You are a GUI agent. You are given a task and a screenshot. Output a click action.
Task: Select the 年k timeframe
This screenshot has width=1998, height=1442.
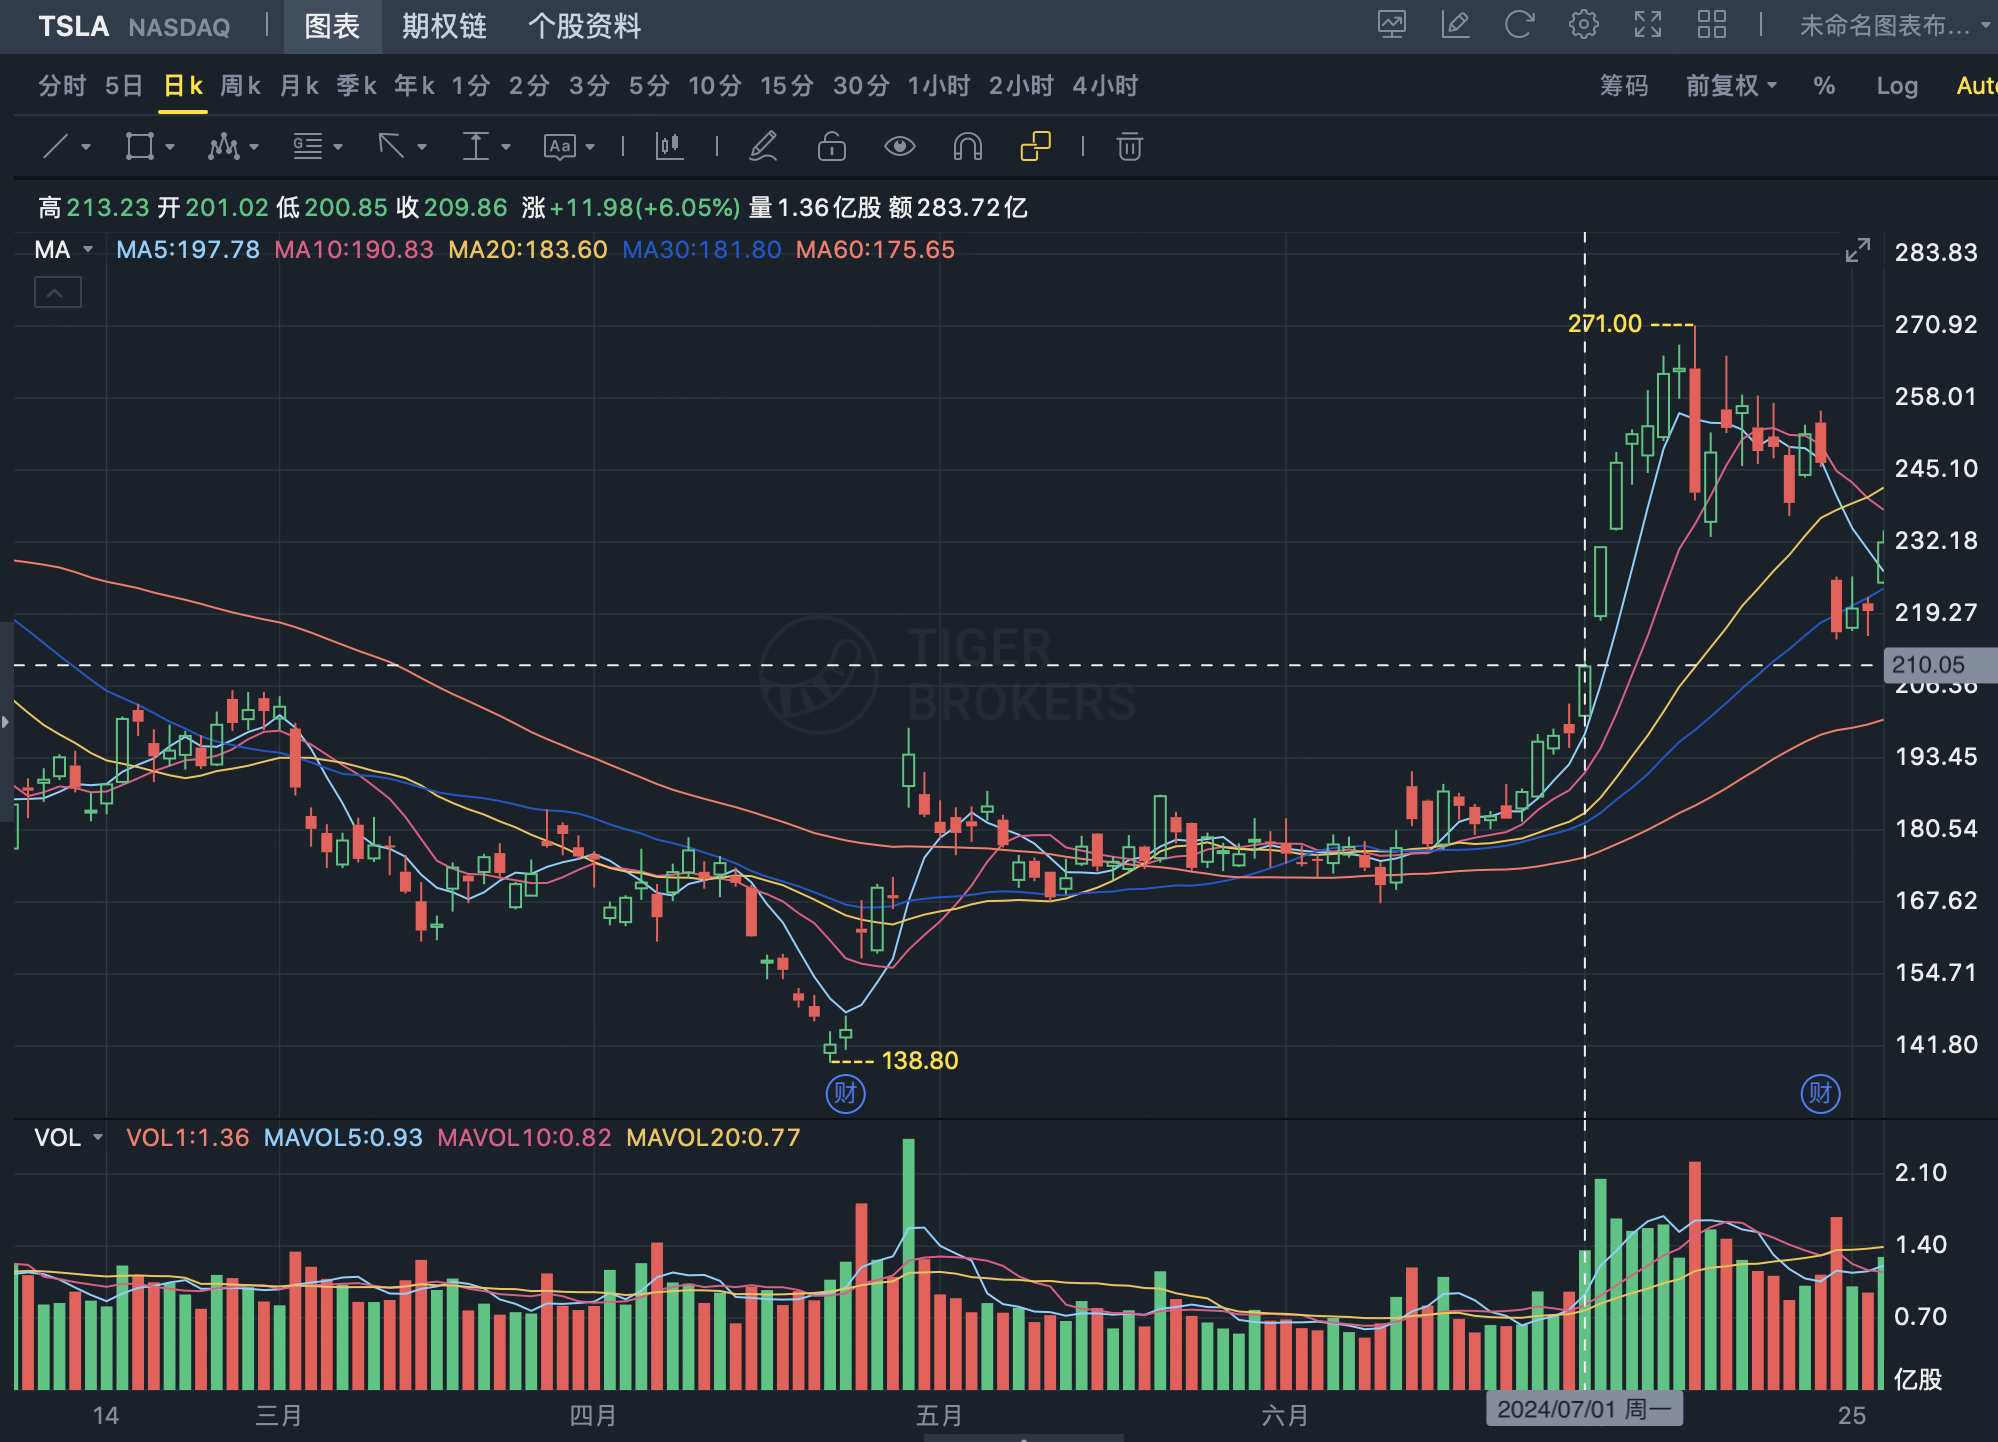coord(414,86)
